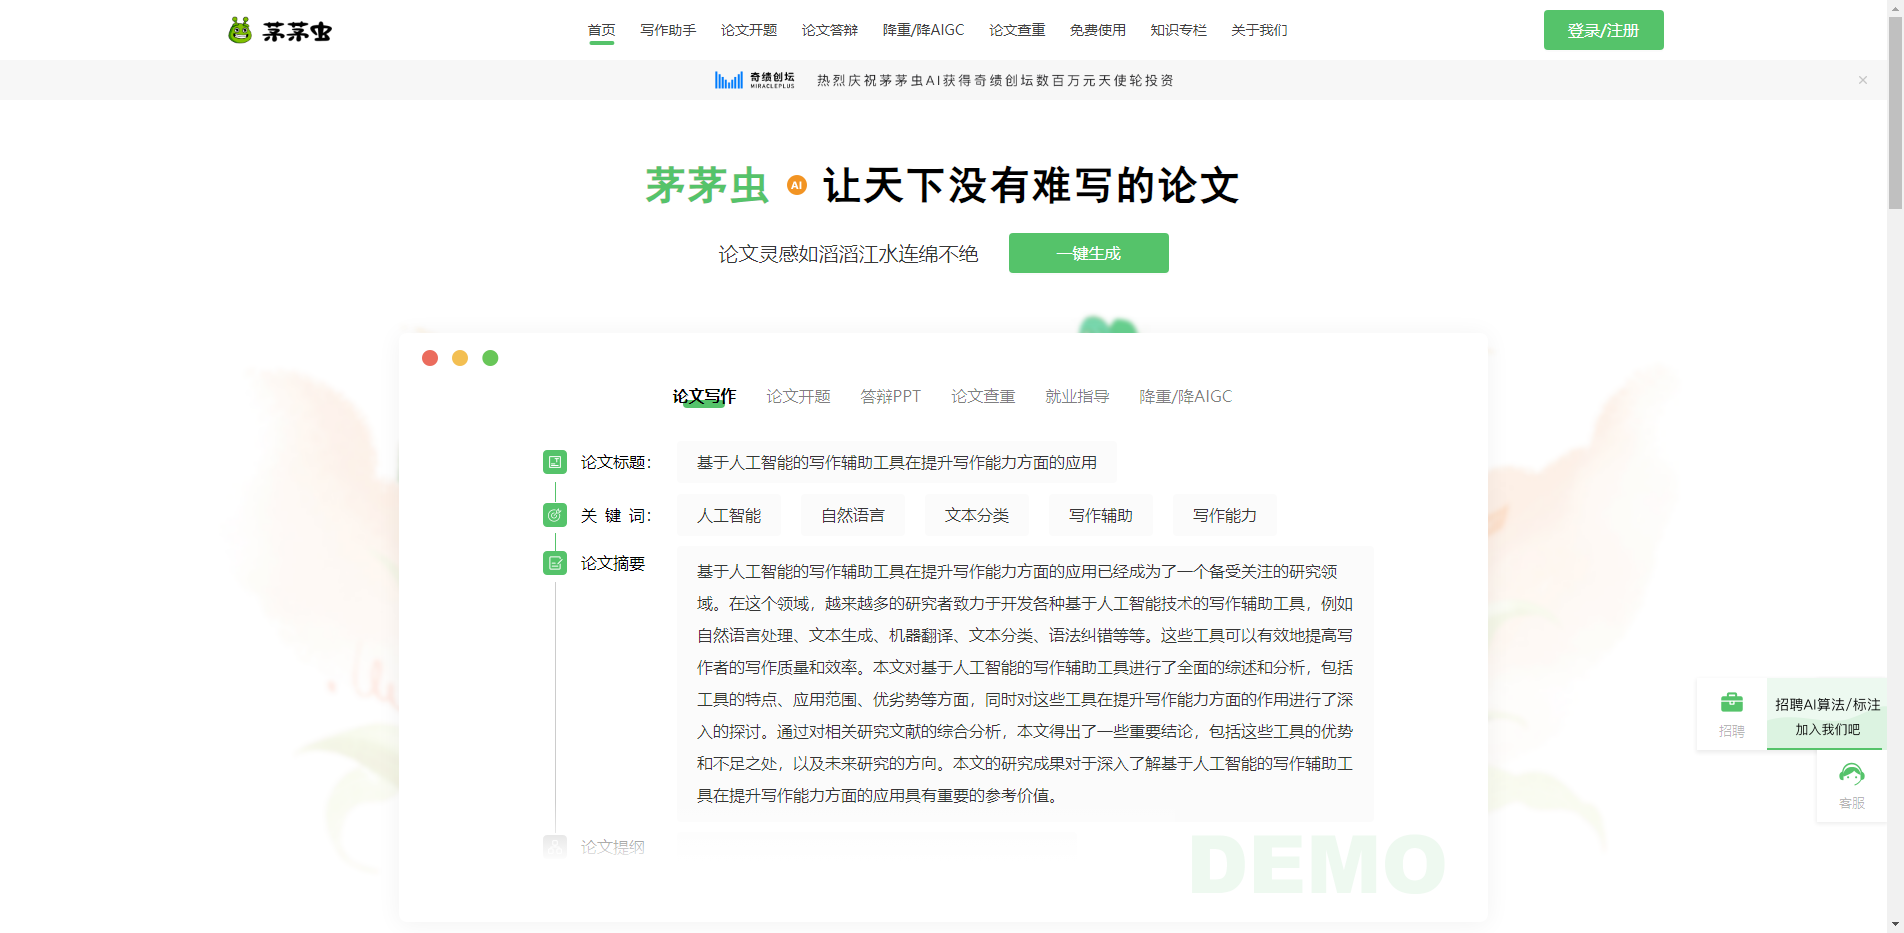Switch to 论文查重 demo tab
The width and height of the screenshot is (1904, 933).
(x=983, y=396)
